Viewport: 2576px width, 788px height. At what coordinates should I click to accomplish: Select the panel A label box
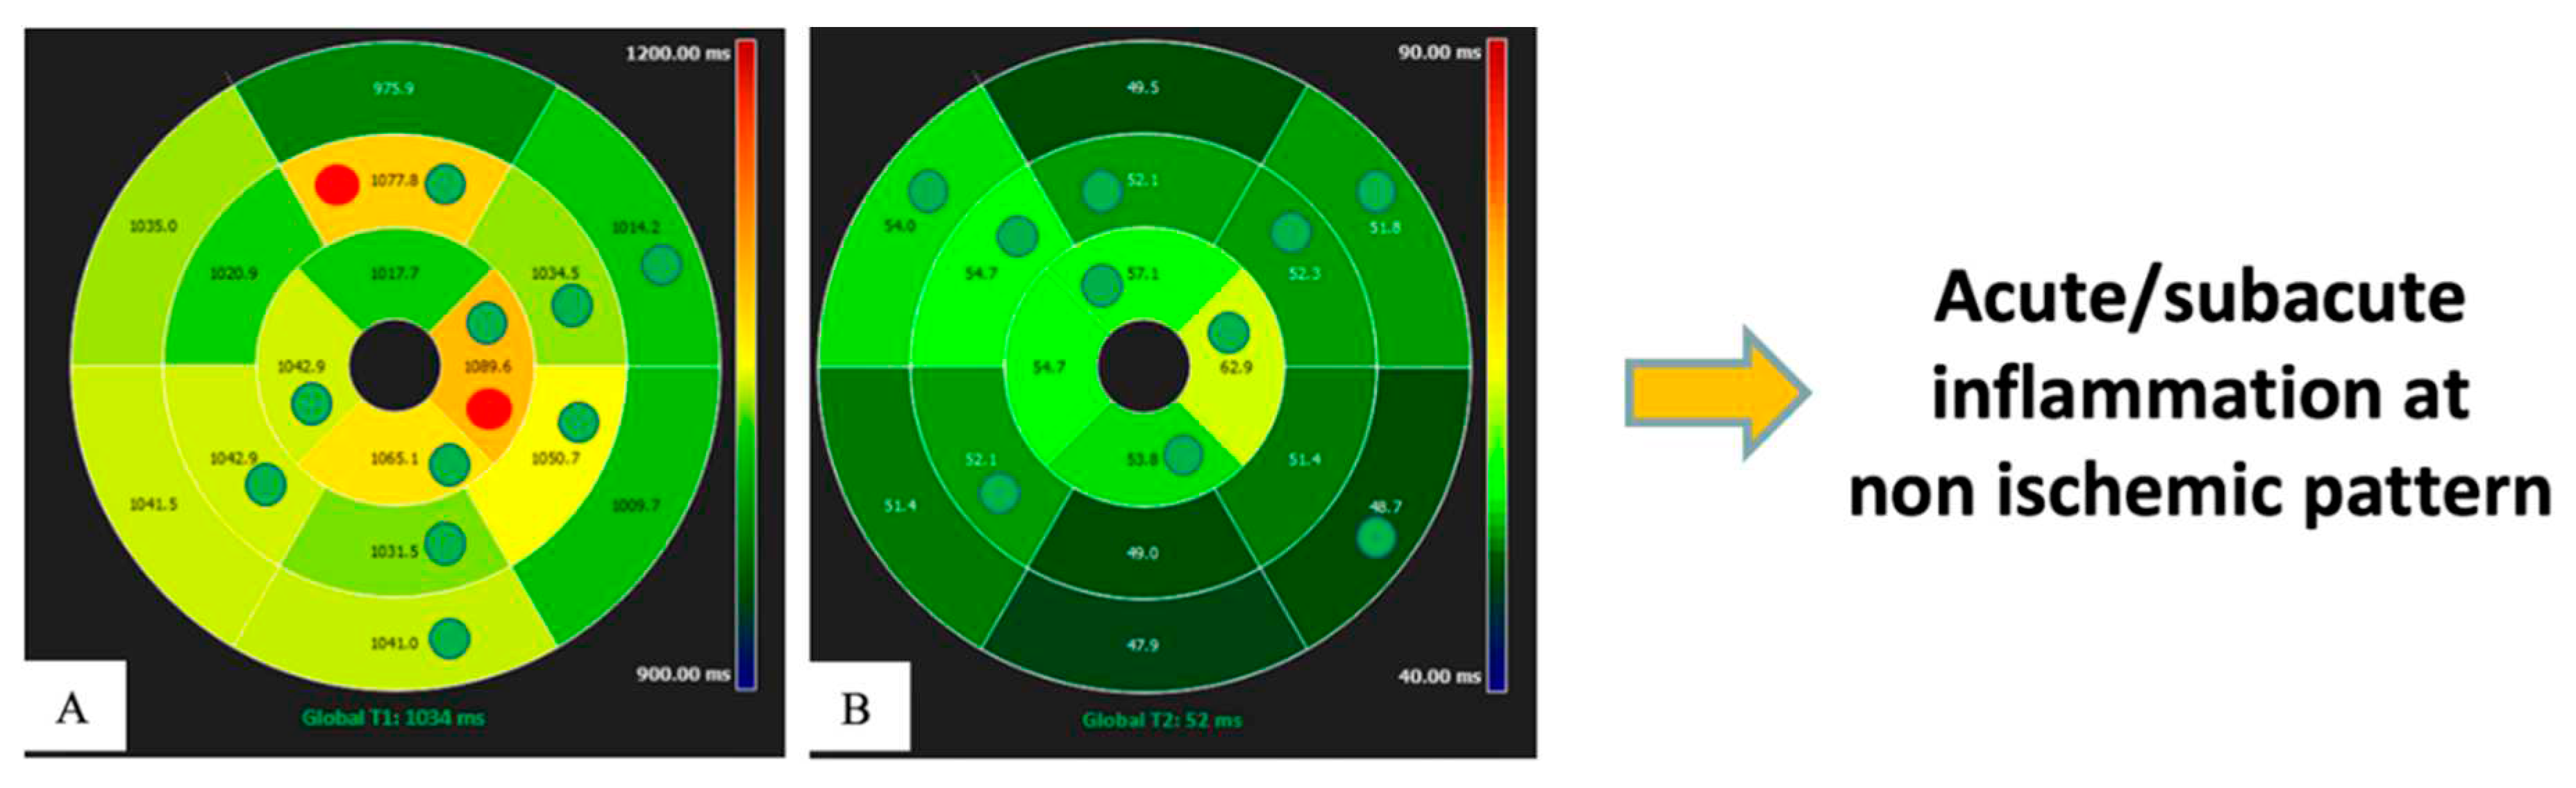pyautogui.click(x=74, y=706)
